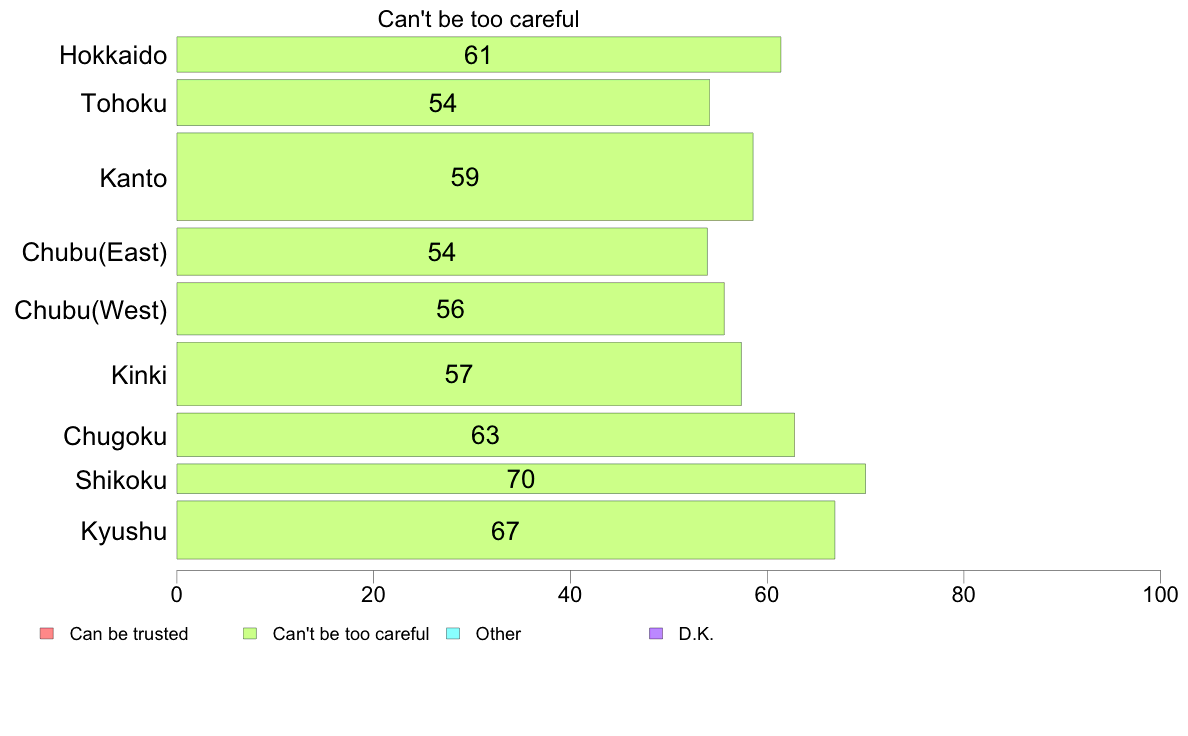Click the Hokkaido axis label
This screenshot has height=736, width=1188.
(113, 55)
